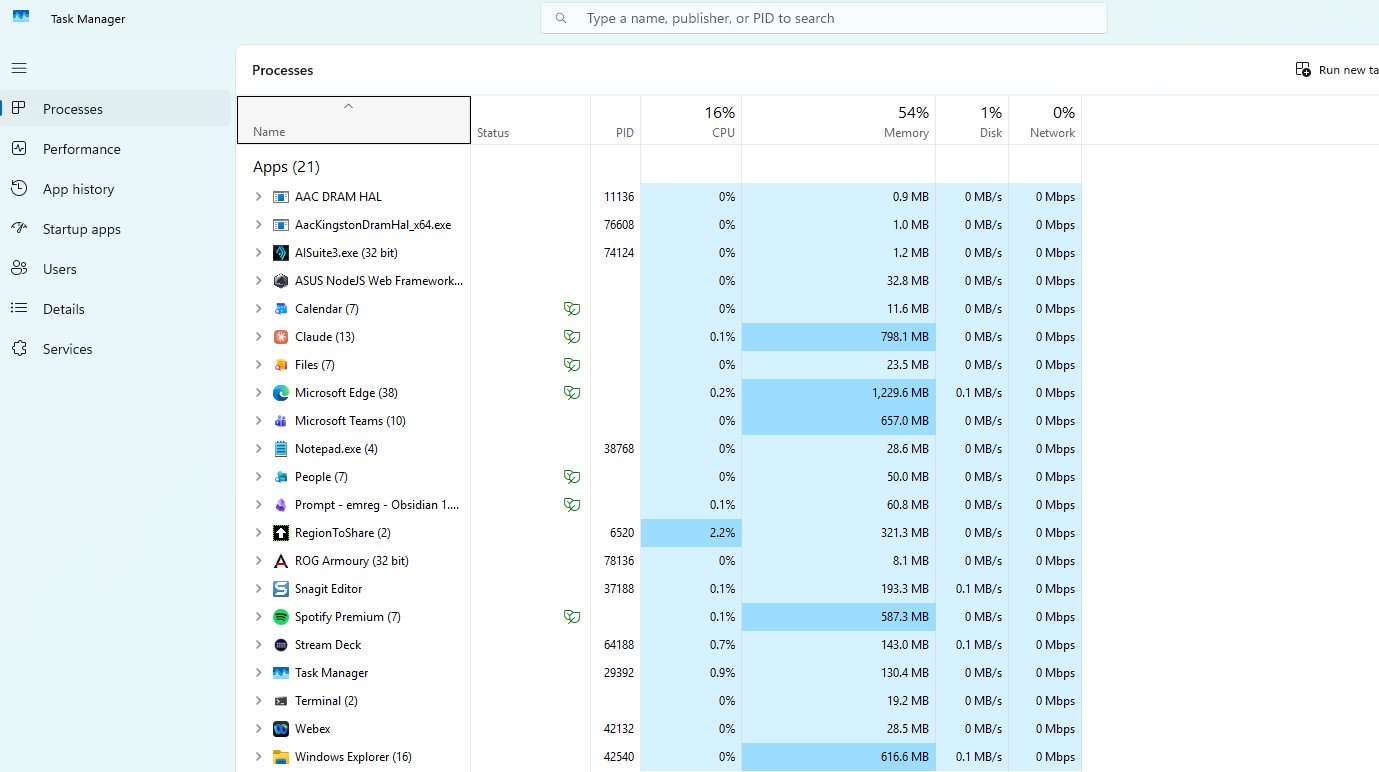Click the Details list icon in the sidebar
This screenshot has height=772, width=1379.
point(19,308)
